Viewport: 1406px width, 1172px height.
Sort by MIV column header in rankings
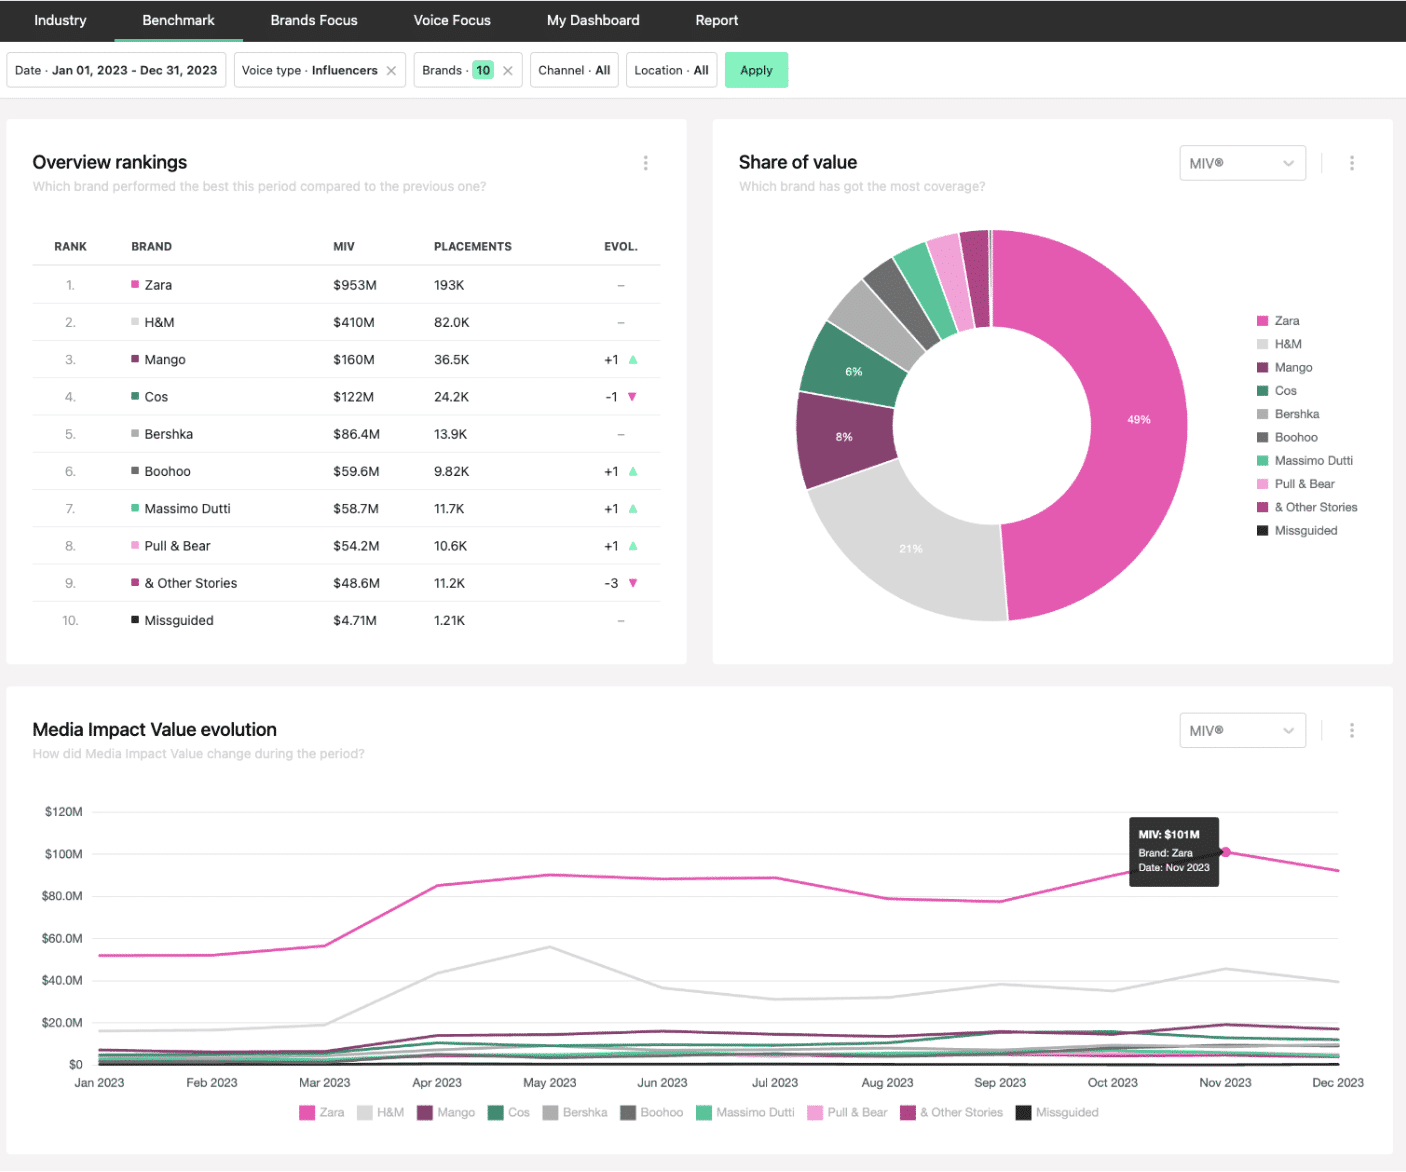(344, 246)
